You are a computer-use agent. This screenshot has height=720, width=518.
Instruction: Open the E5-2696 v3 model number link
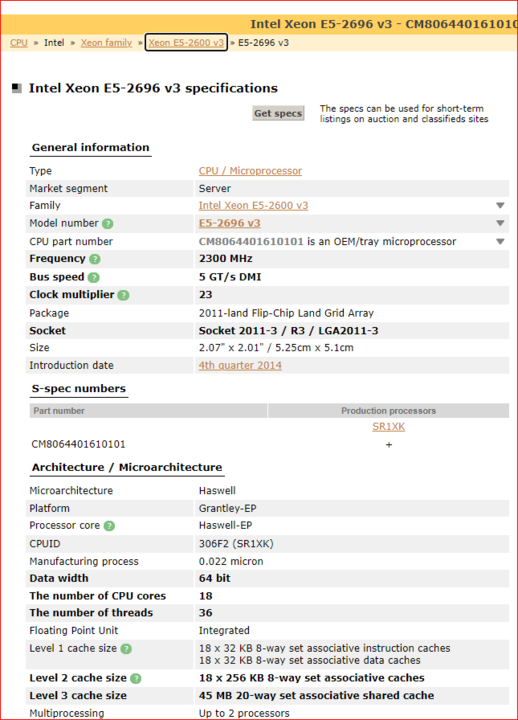coord(229,223)
